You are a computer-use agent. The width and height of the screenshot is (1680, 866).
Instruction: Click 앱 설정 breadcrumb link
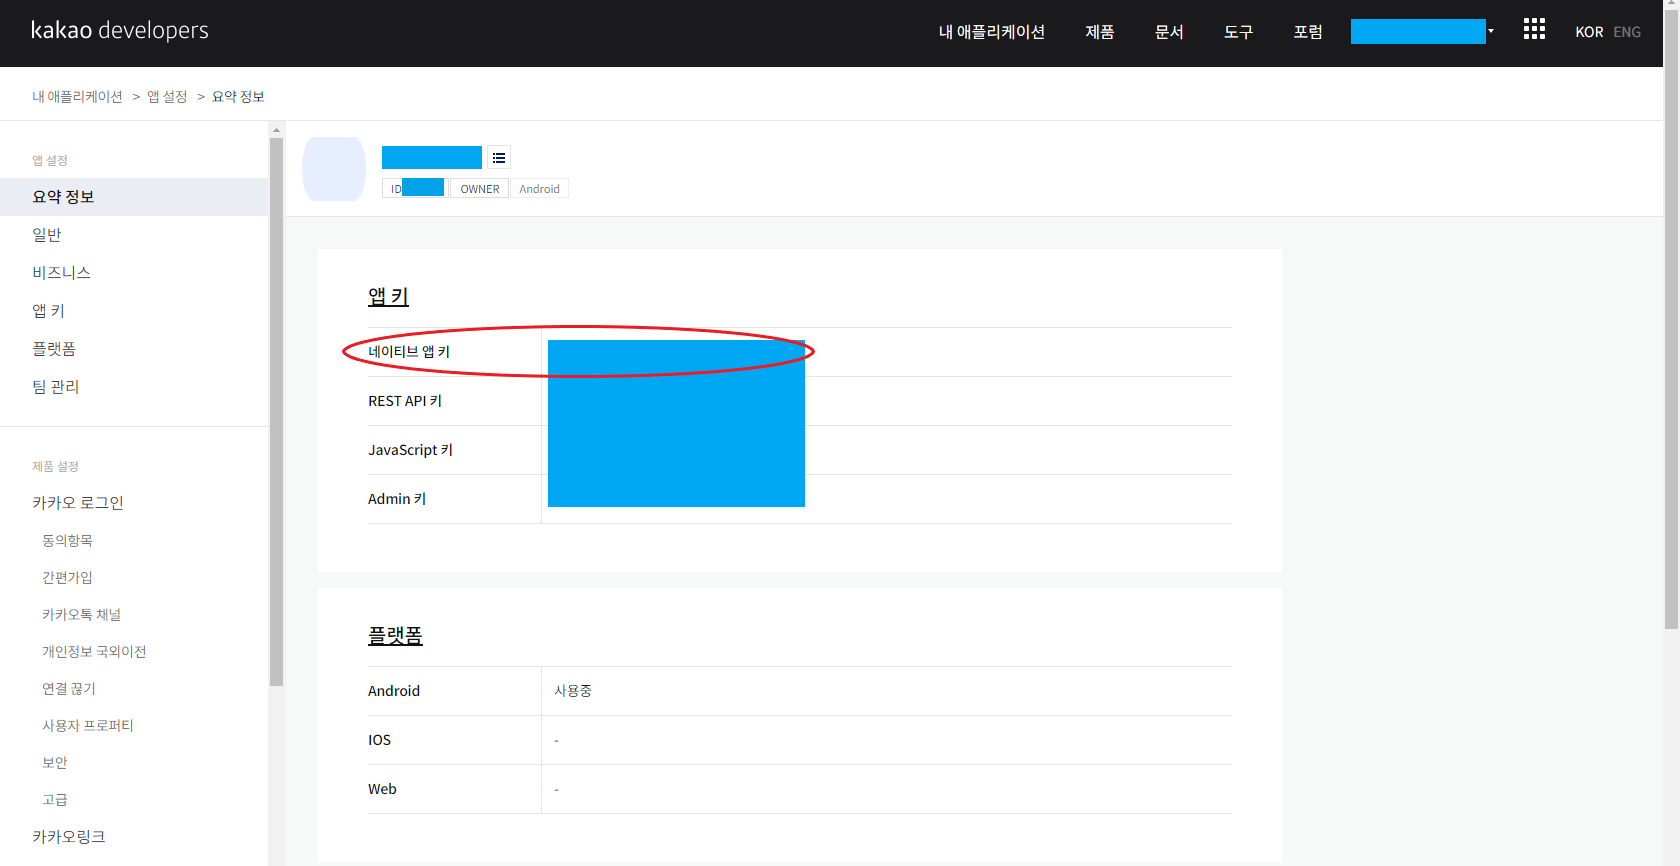pos(167,97)
